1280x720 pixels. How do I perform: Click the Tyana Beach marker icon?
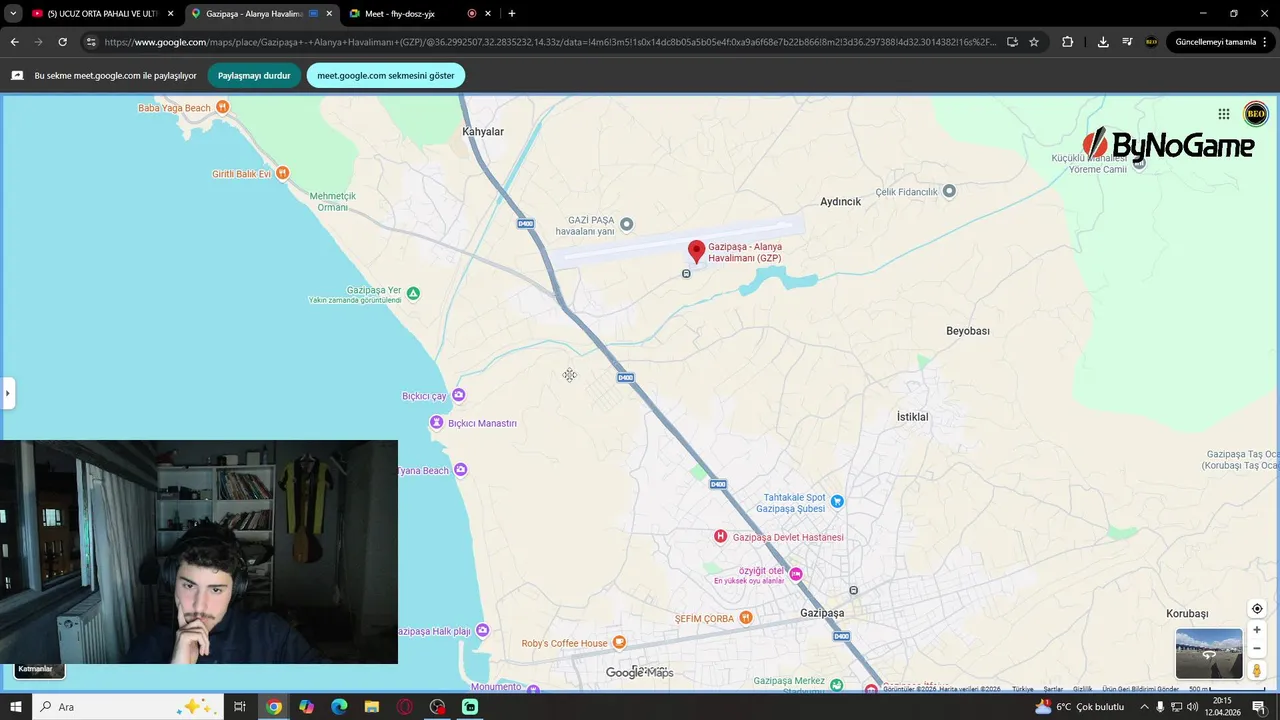click(x=460, y=469)
